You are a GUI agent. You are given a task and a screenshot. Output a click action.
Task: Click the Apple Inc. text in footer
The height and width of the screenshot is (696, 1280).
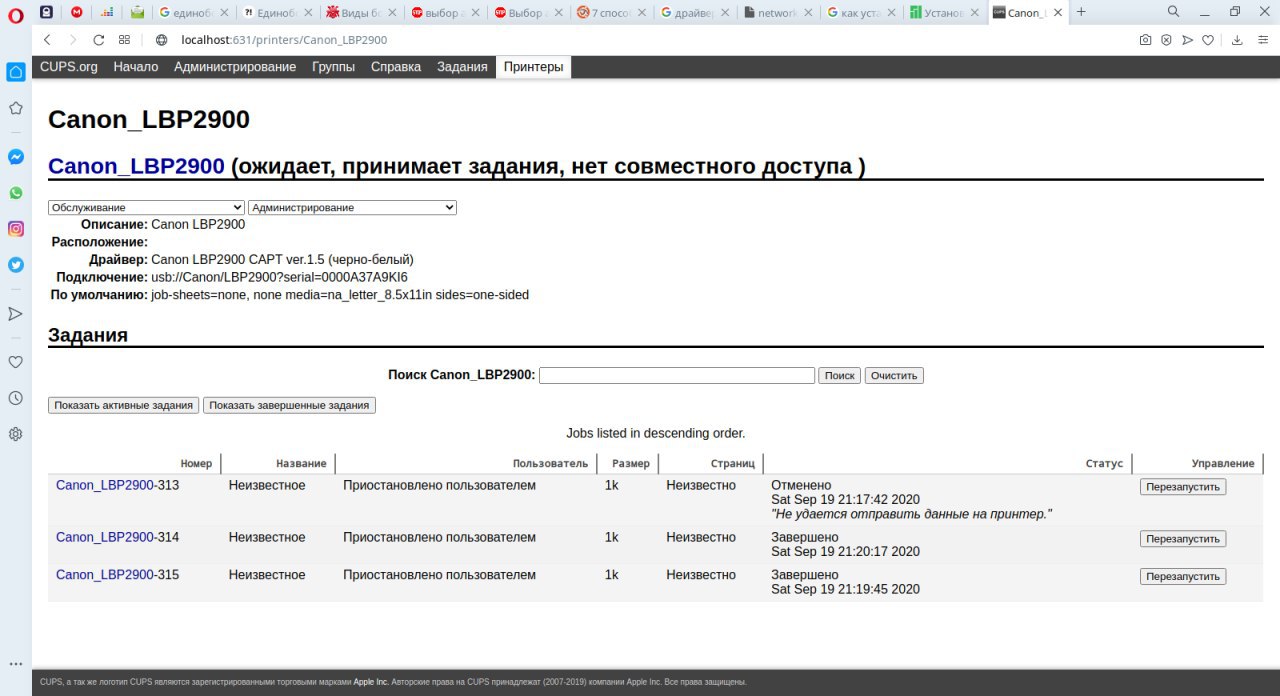370,682
